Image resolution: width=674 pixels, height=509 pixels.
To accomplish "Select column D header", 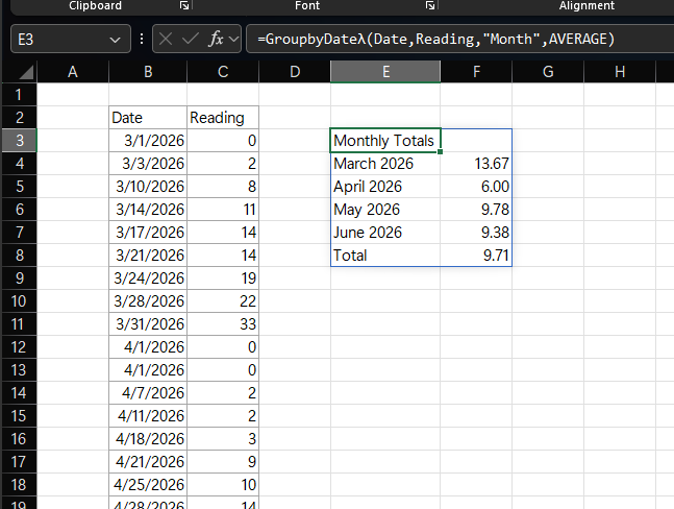I will (x=294, y=71).
